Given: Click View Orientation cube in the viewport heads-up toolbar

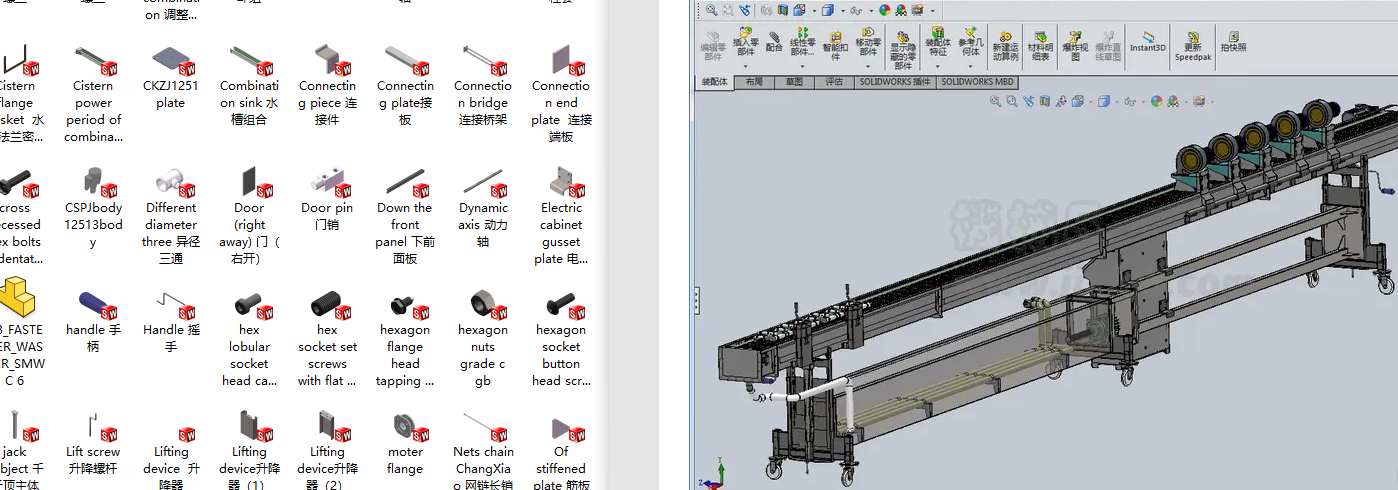Looking at the screenshot, I should 1077,101.
